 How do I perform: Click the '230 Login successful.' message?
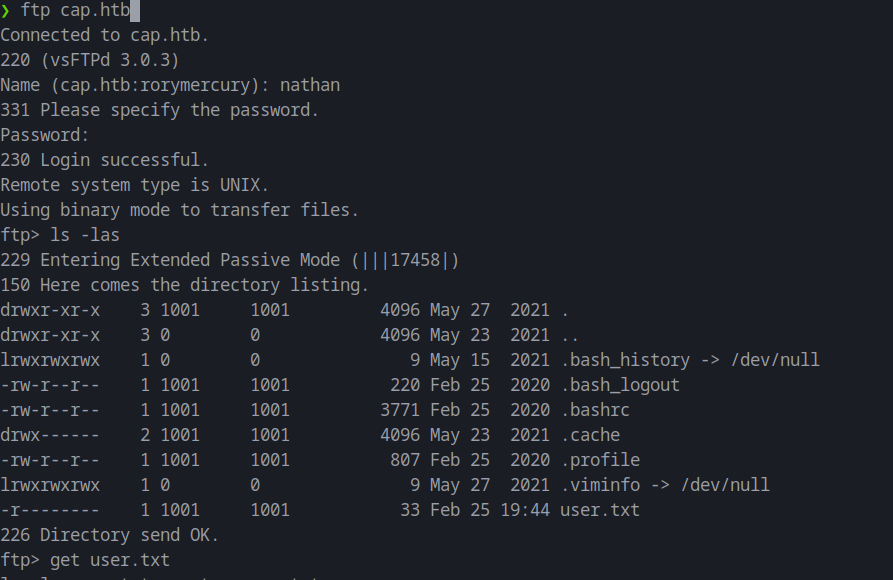pyautogui.click(x=105, y=160)
